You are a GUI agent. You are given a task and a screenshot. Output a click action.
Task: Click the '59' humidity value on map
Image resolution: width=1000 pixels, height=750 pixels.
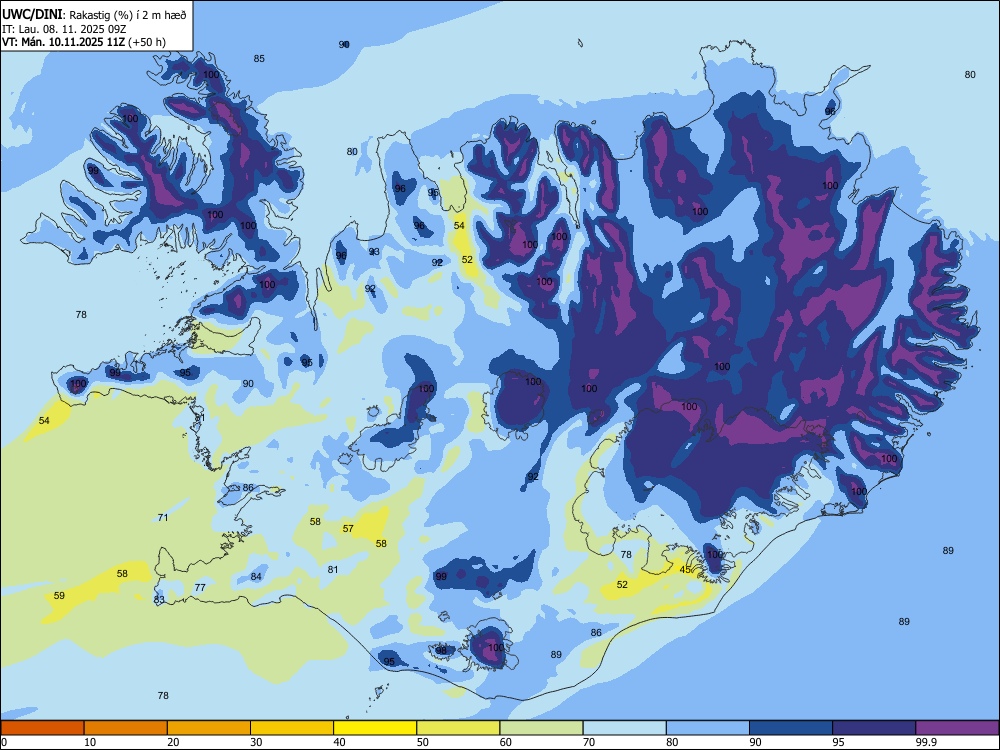pyautogui.click(x=59, y=596)
